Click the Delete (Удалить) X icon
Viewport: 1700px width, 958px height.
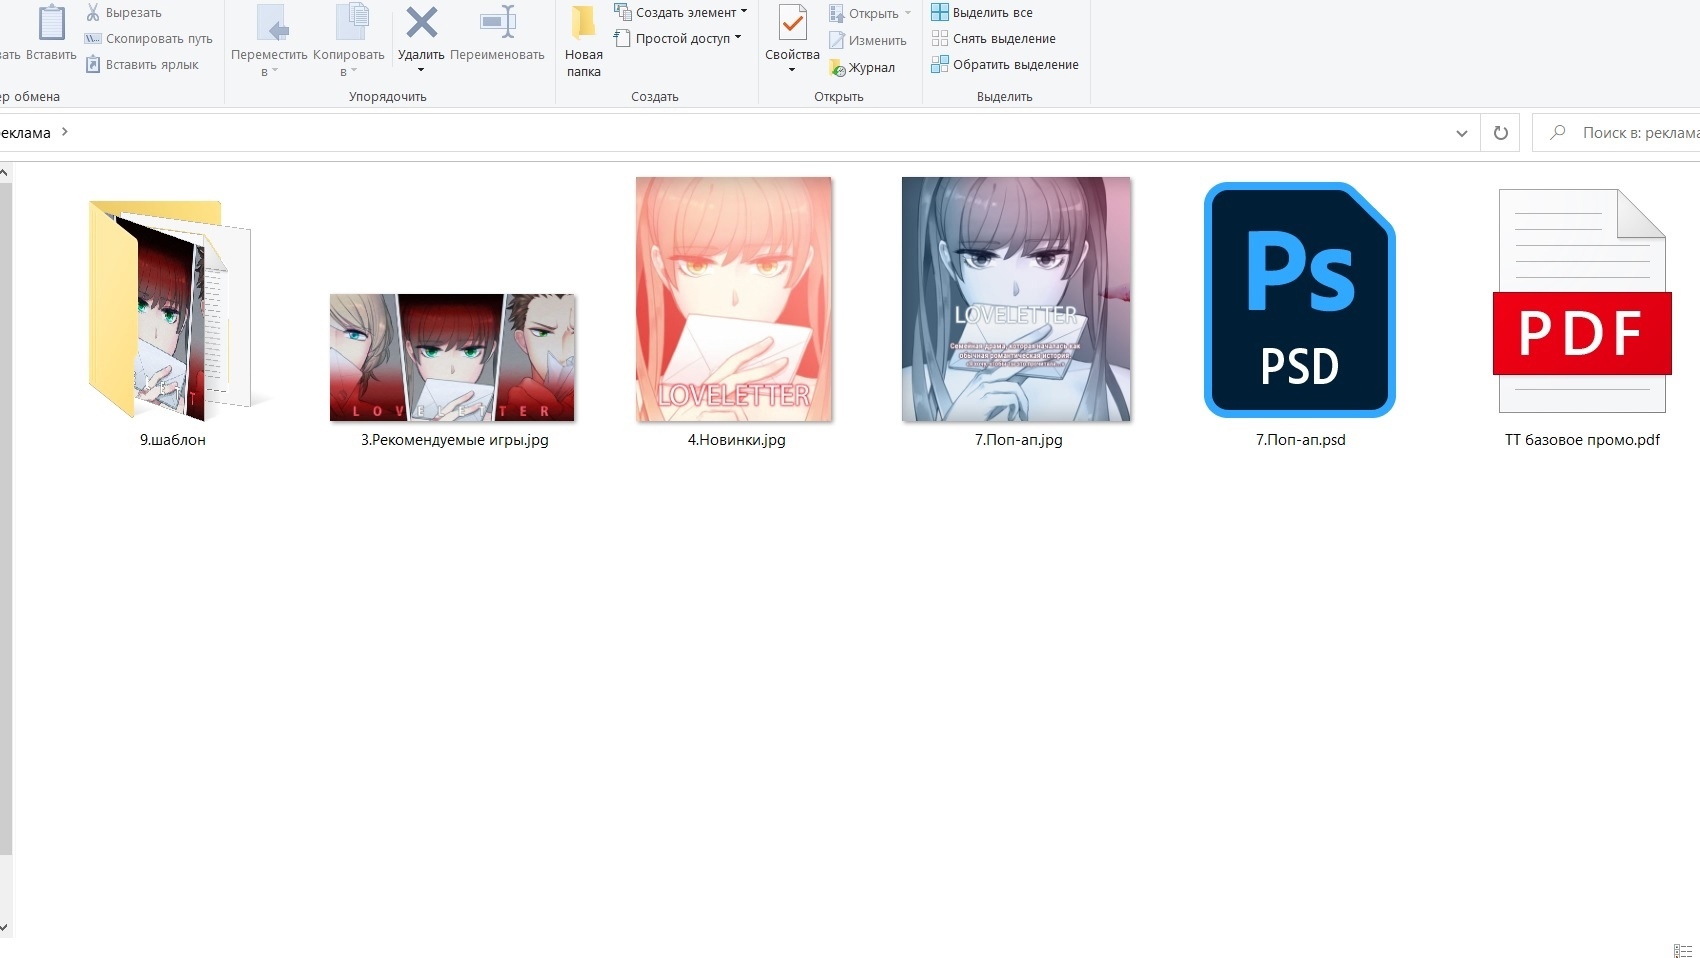(x=421, y=22)
